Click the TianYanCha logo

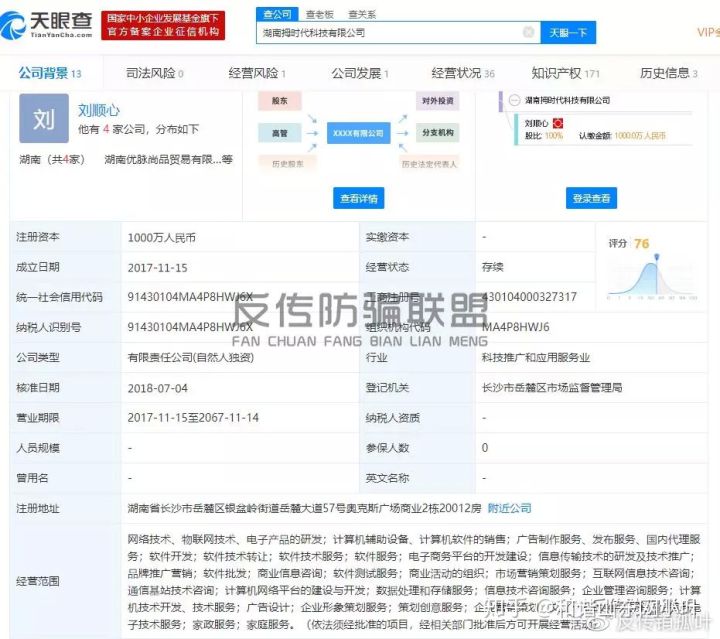pyautogui.click(x=47, y=25)
